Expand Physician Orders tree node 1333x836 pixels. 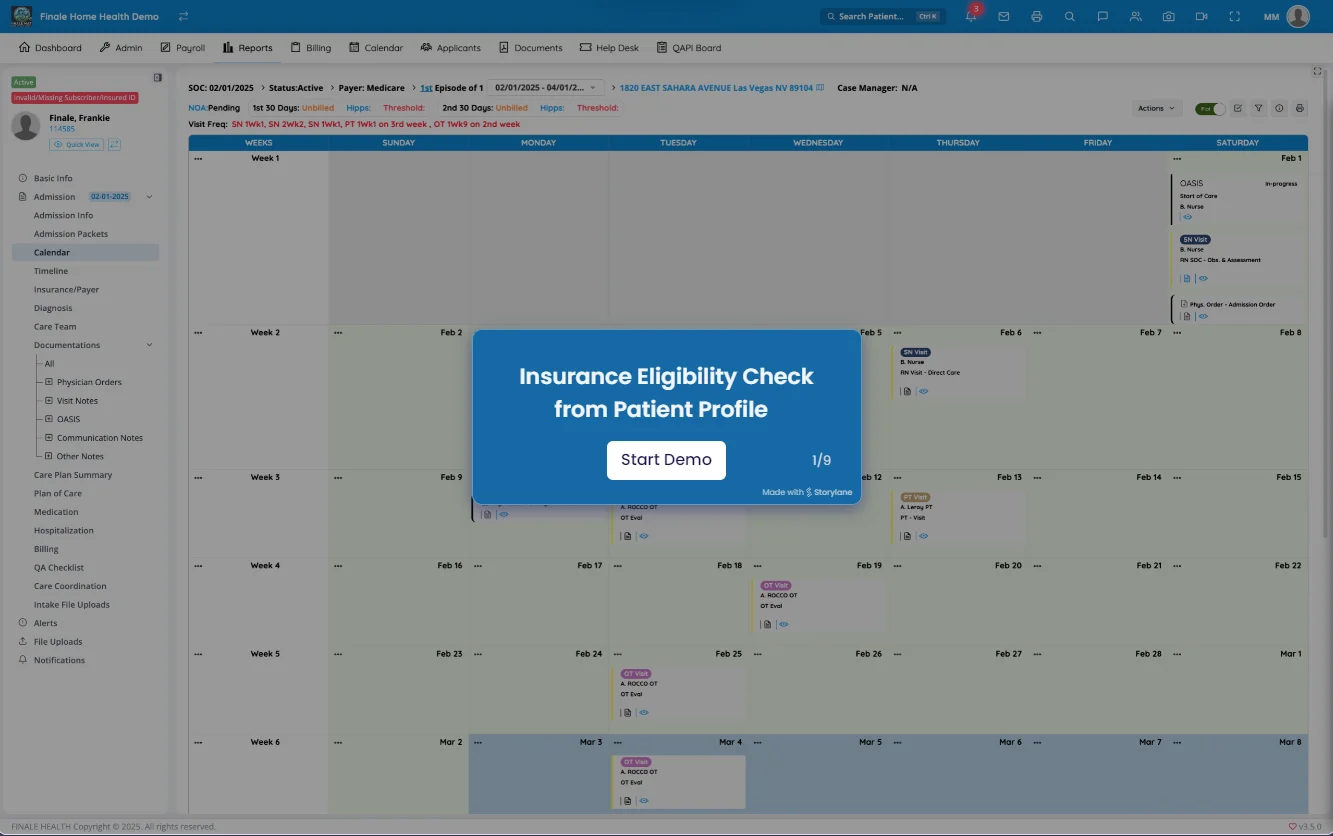48,382
